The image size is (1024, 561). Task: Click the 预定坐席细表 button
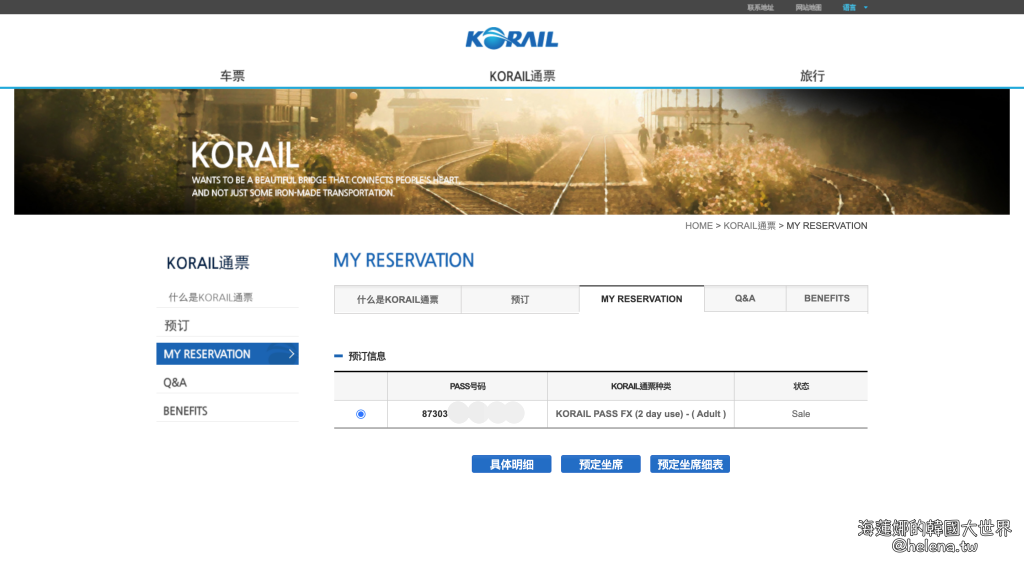pyautogui.click(x=689, y=465)
